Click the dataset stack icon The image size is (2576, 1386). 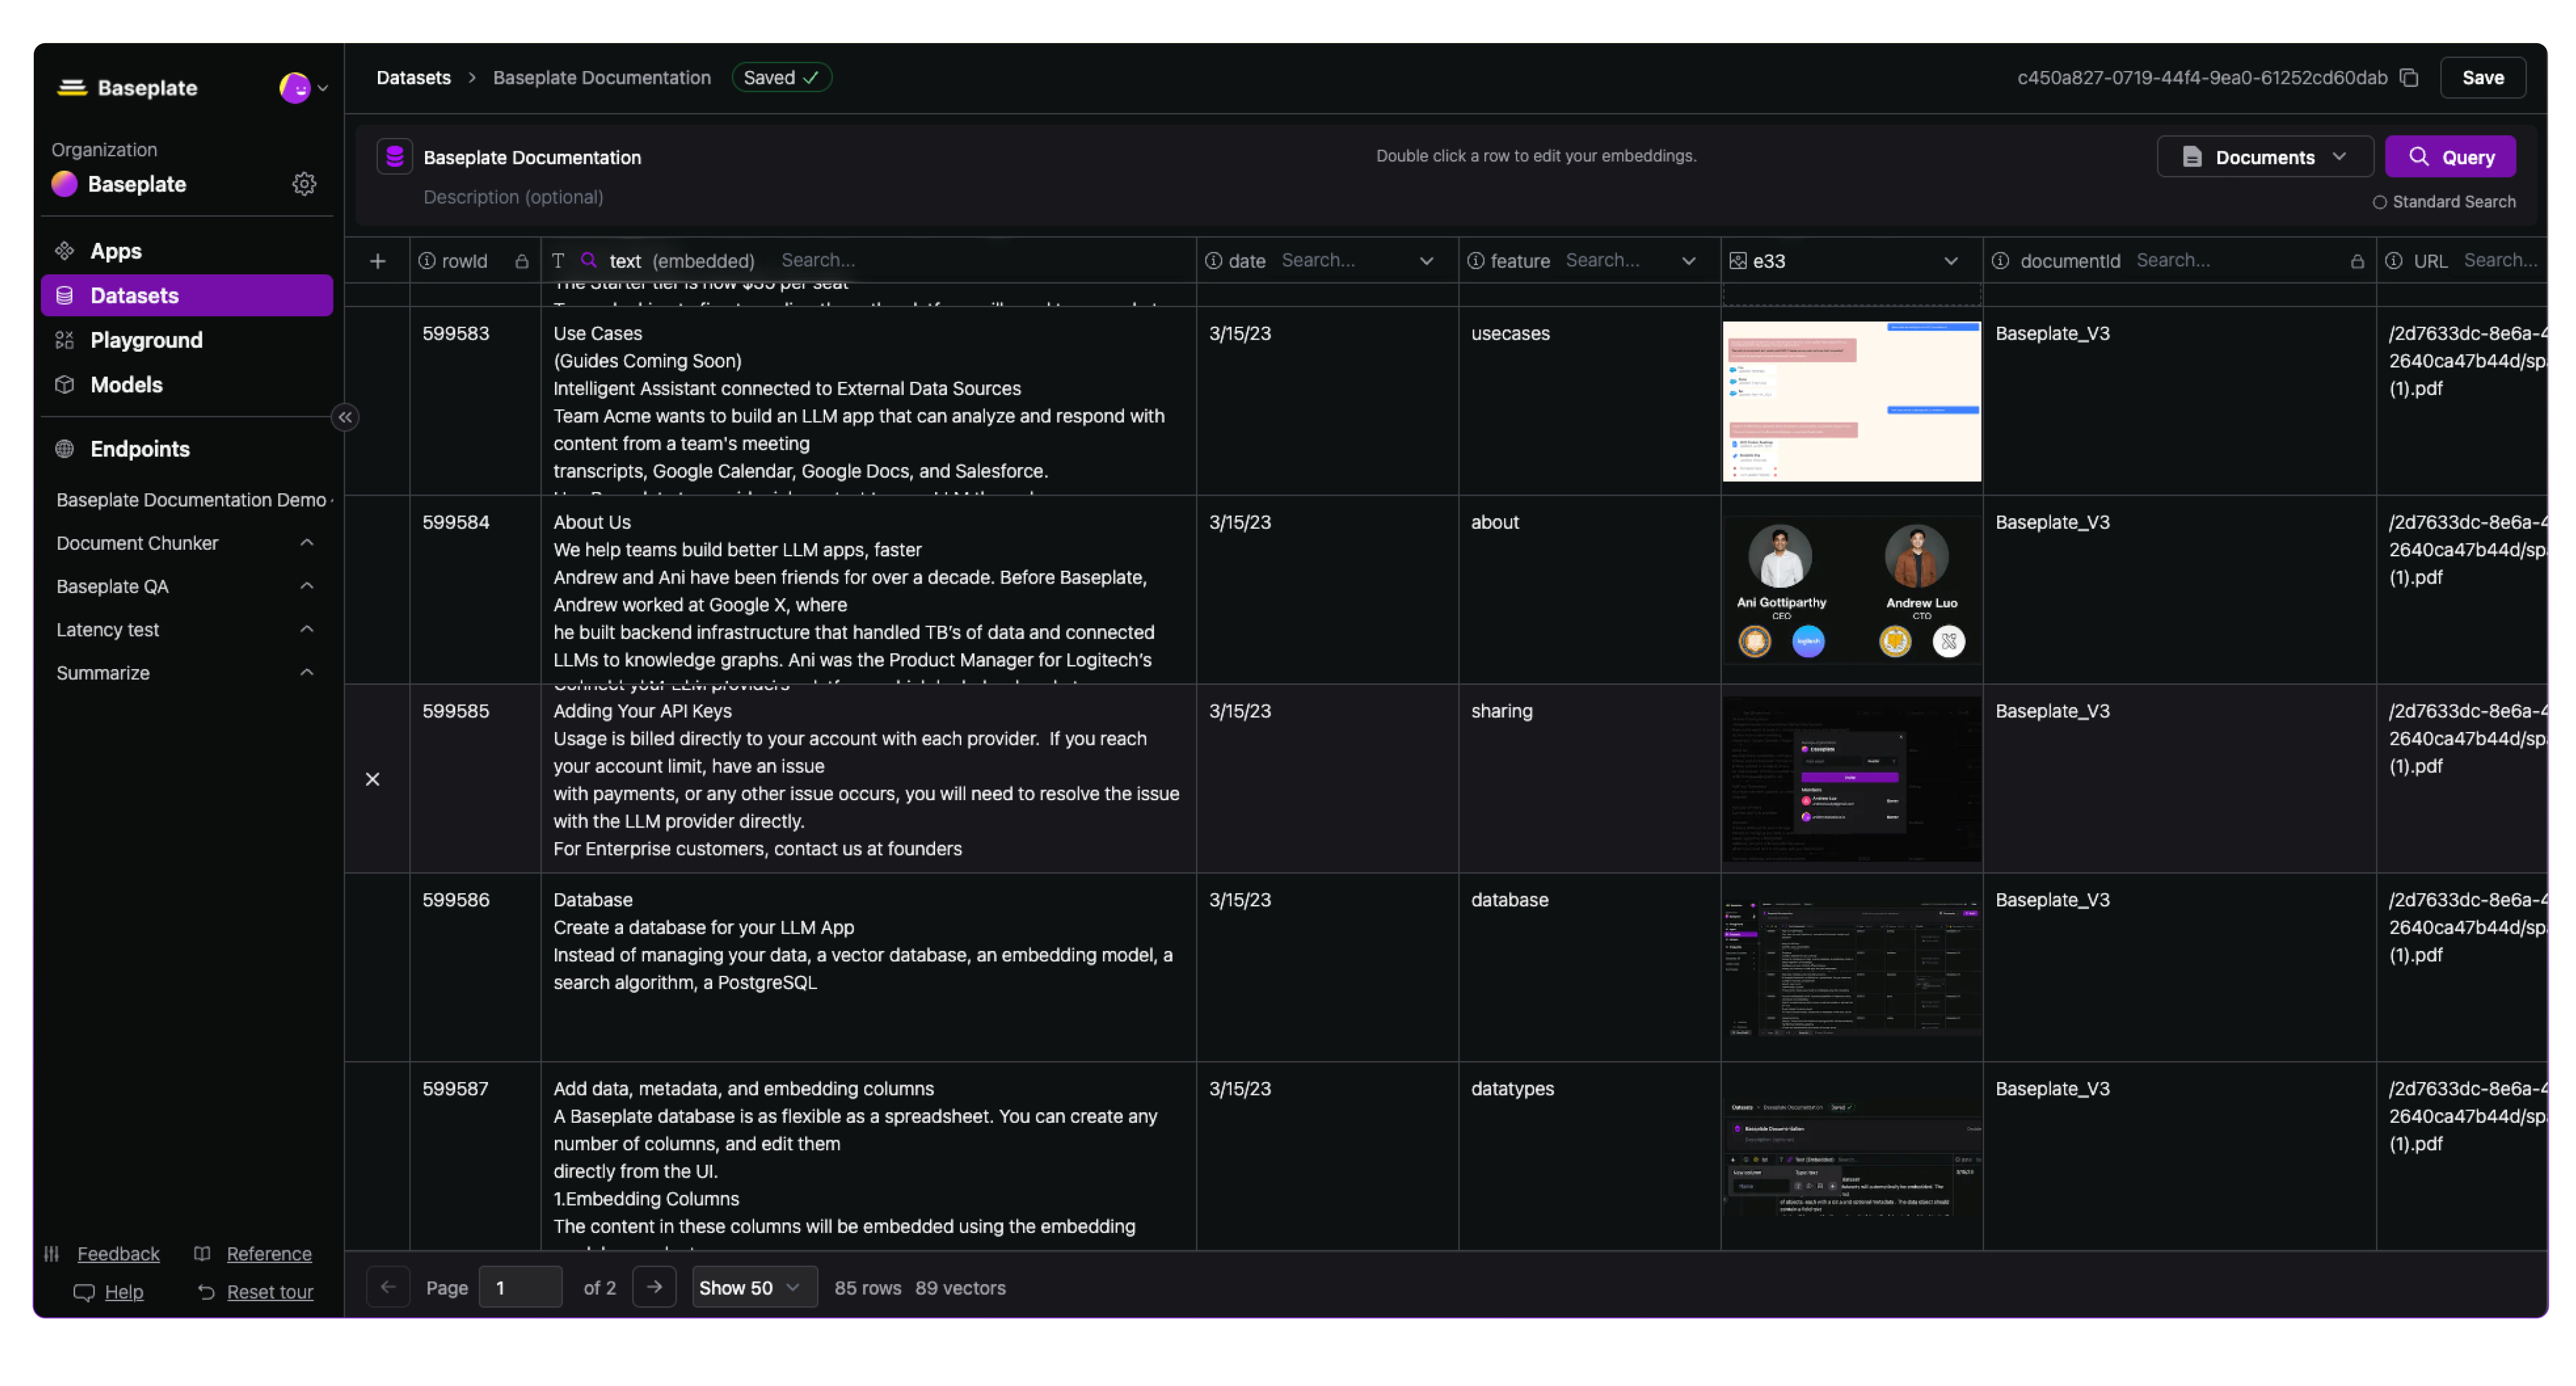coord(394,157)
